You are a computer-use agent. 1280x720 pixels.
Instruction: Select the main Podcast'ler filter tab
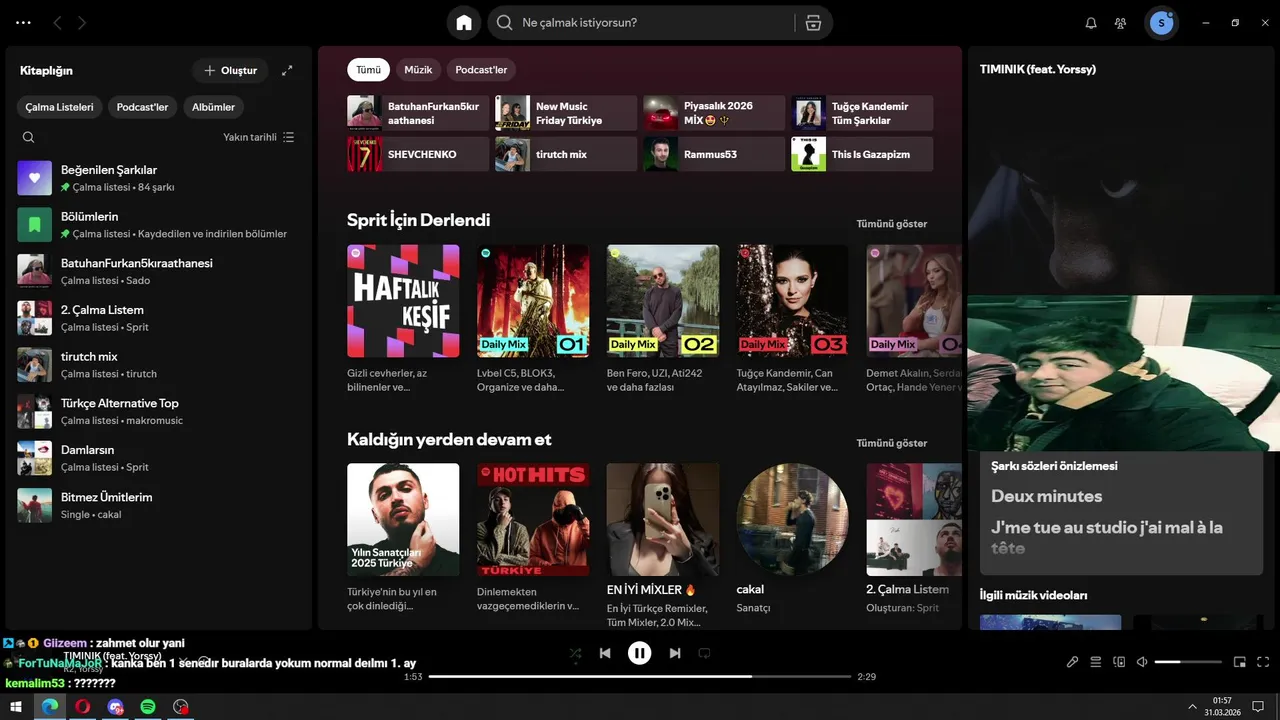(481, 70)
